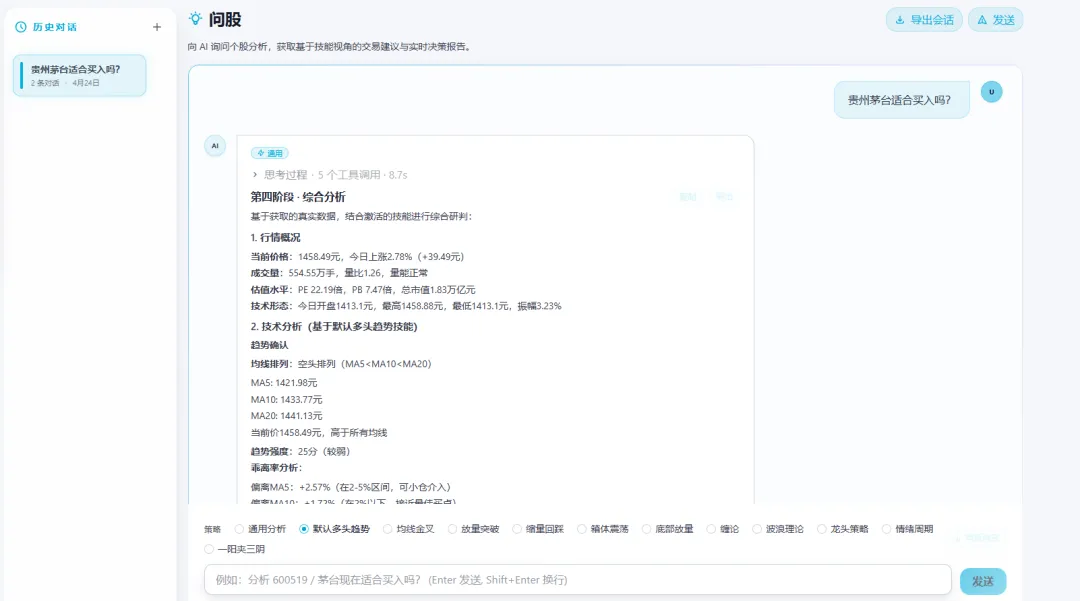Click the plus icon for new conversation

point(157,27)
